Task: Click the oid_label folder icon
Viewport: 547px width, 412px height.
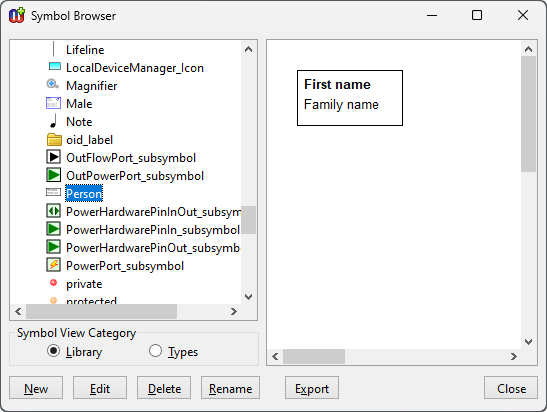Action: (x=54, y=139)
